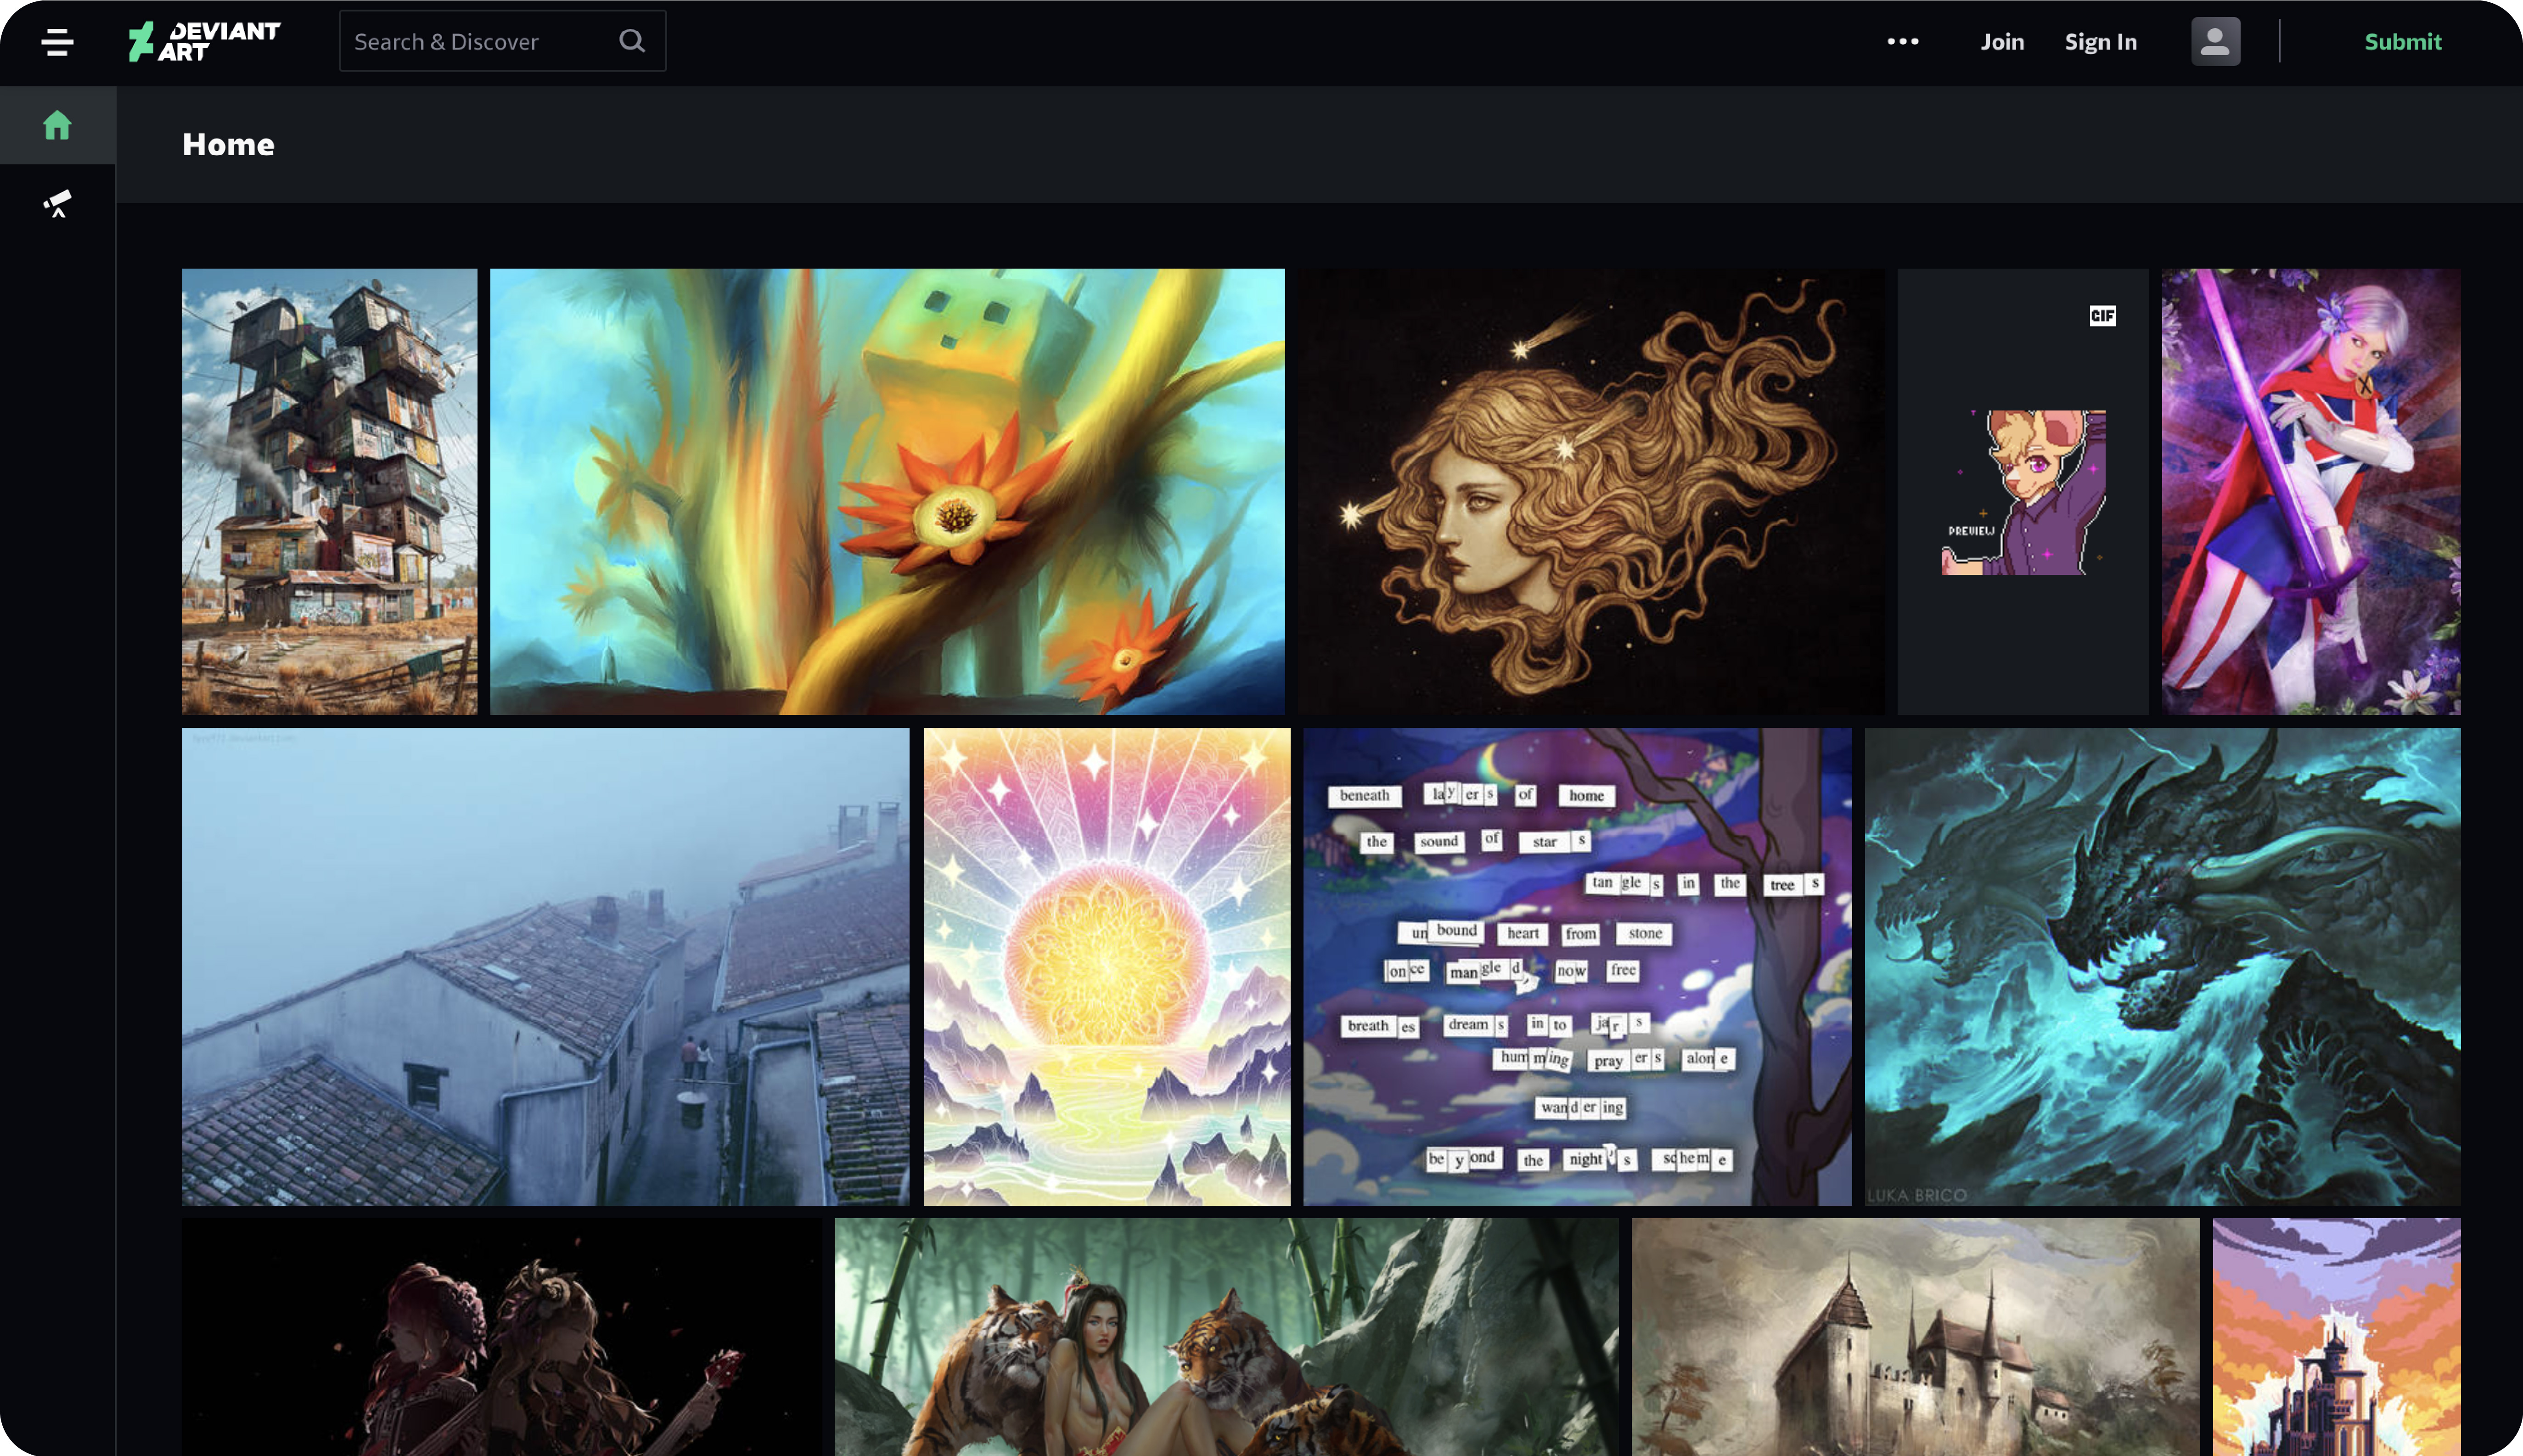Open the two girls with guitar artwork
The image size is (2523, 1456).
[502, 1337]
